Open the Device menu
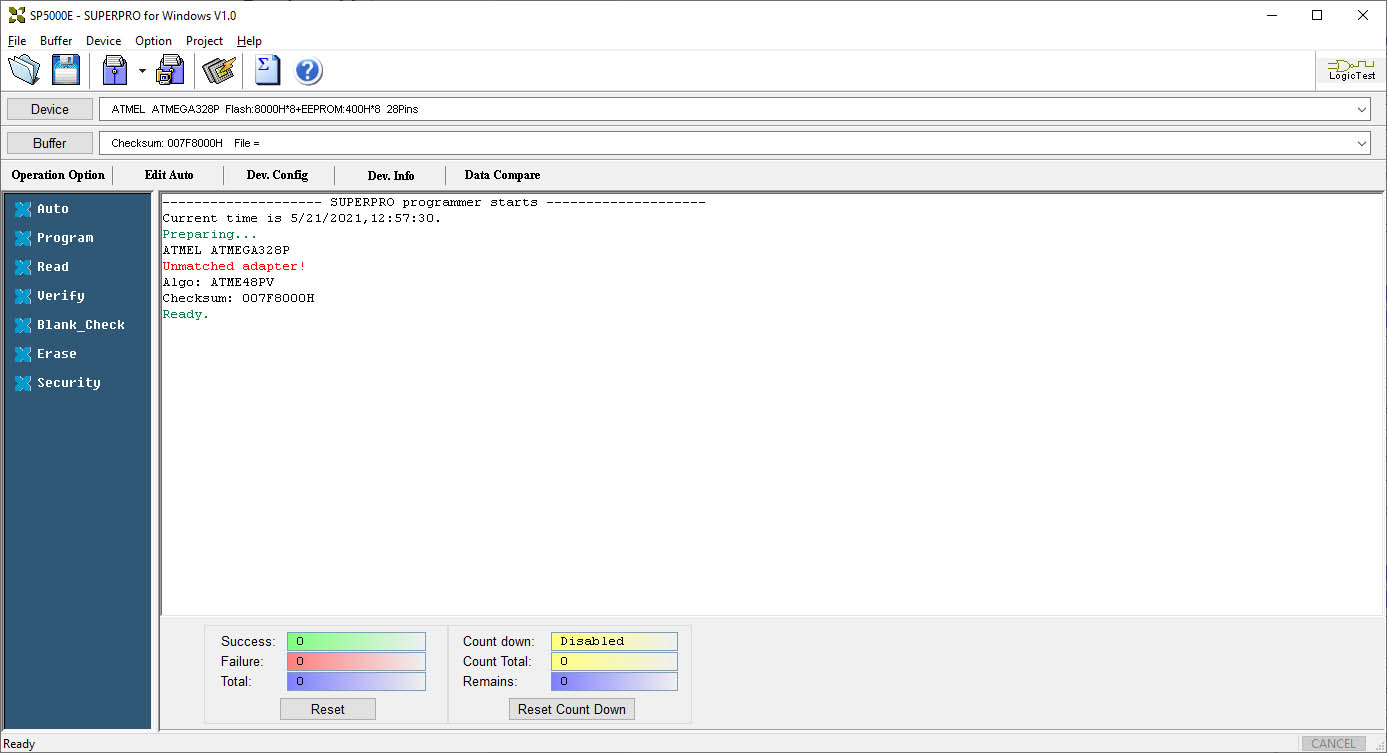This screenshot has width=1387, height=753. coord(103,41)
